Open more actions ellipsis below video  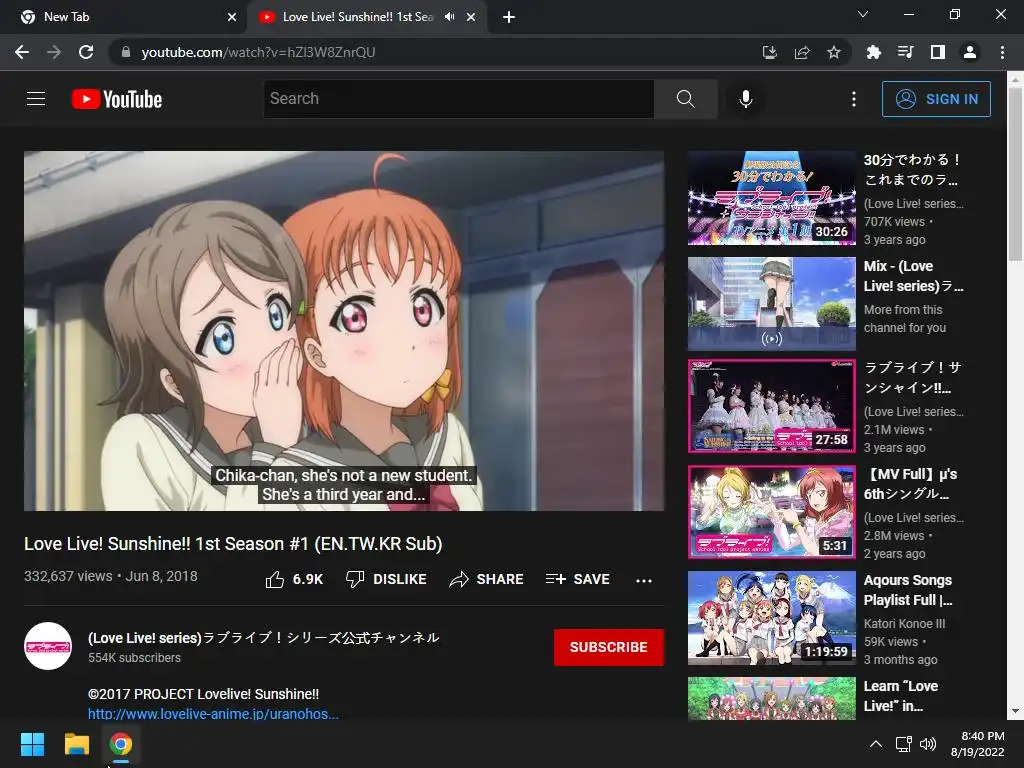(x=644, y=581)
